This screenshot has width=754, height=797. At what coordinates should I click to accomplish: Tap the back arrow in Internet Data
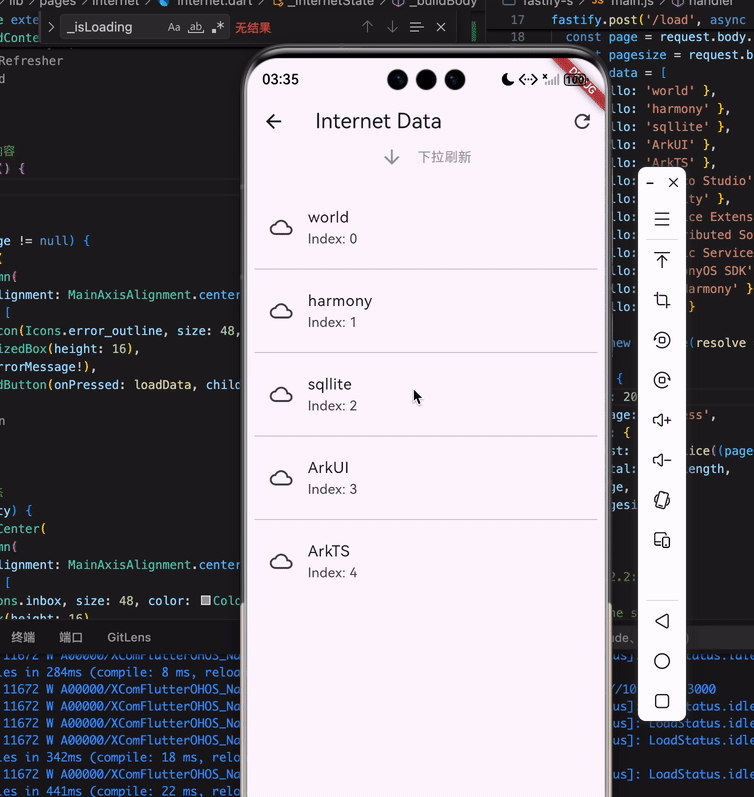(274, 121)
